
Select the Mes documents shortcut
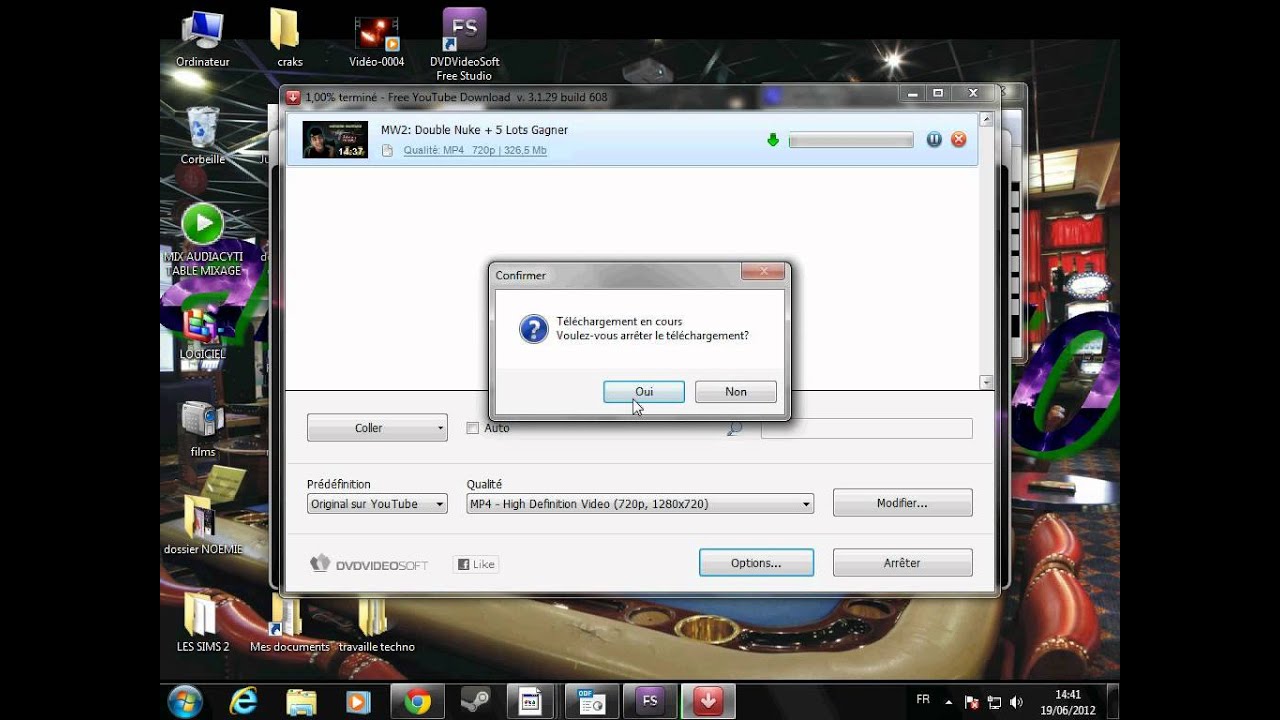coord(290,622)
